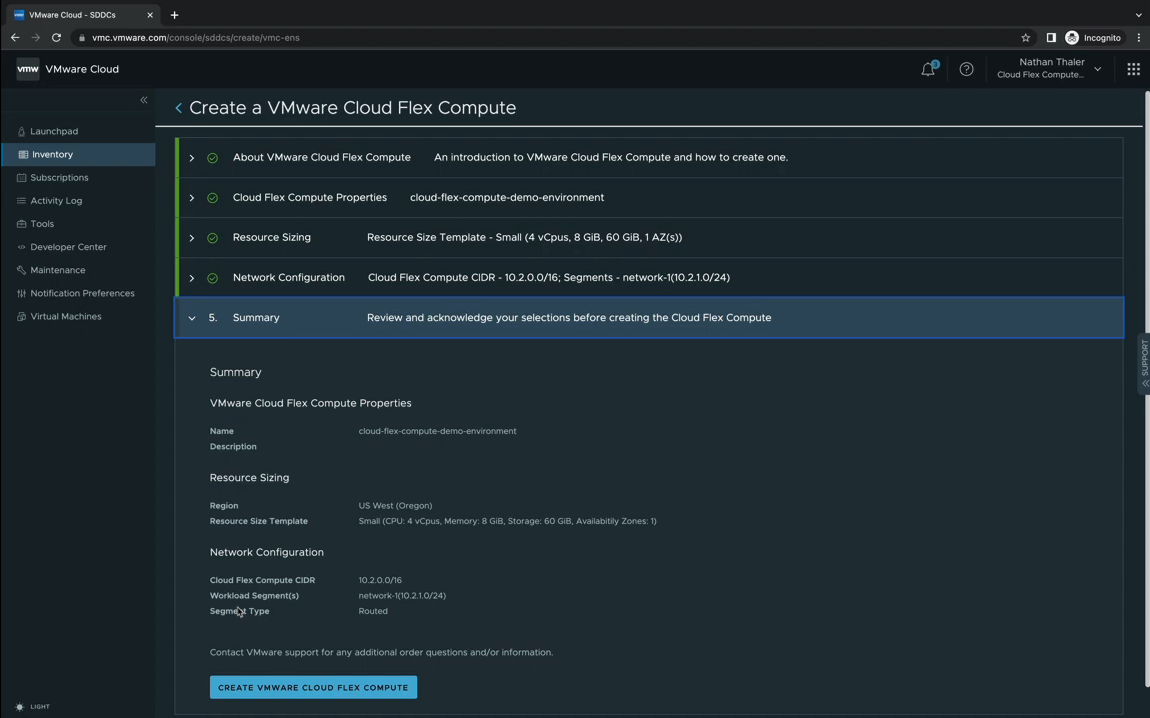Image resolution: width=1150 pixels, height=718 pixels.
Task: Click the Tools toolbox icon
Action: click(21, 224)
